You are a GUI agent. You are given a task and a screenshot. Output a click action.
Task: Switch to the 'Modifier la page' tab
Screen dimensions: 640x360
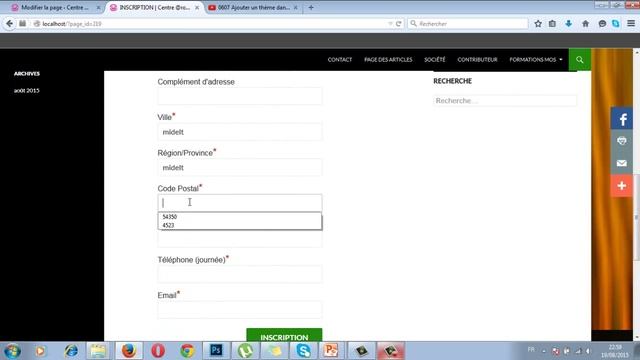point(55,8)
